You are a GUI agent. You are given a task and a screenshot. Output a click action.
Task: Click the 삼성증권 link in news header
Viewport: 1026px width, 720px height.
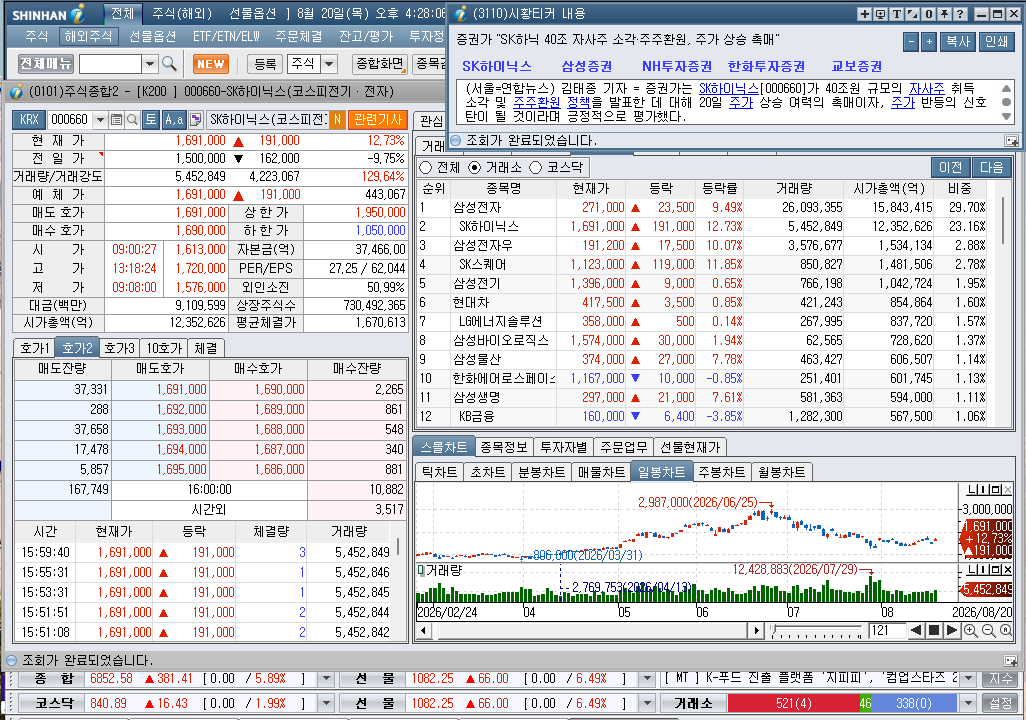(586, 66)
